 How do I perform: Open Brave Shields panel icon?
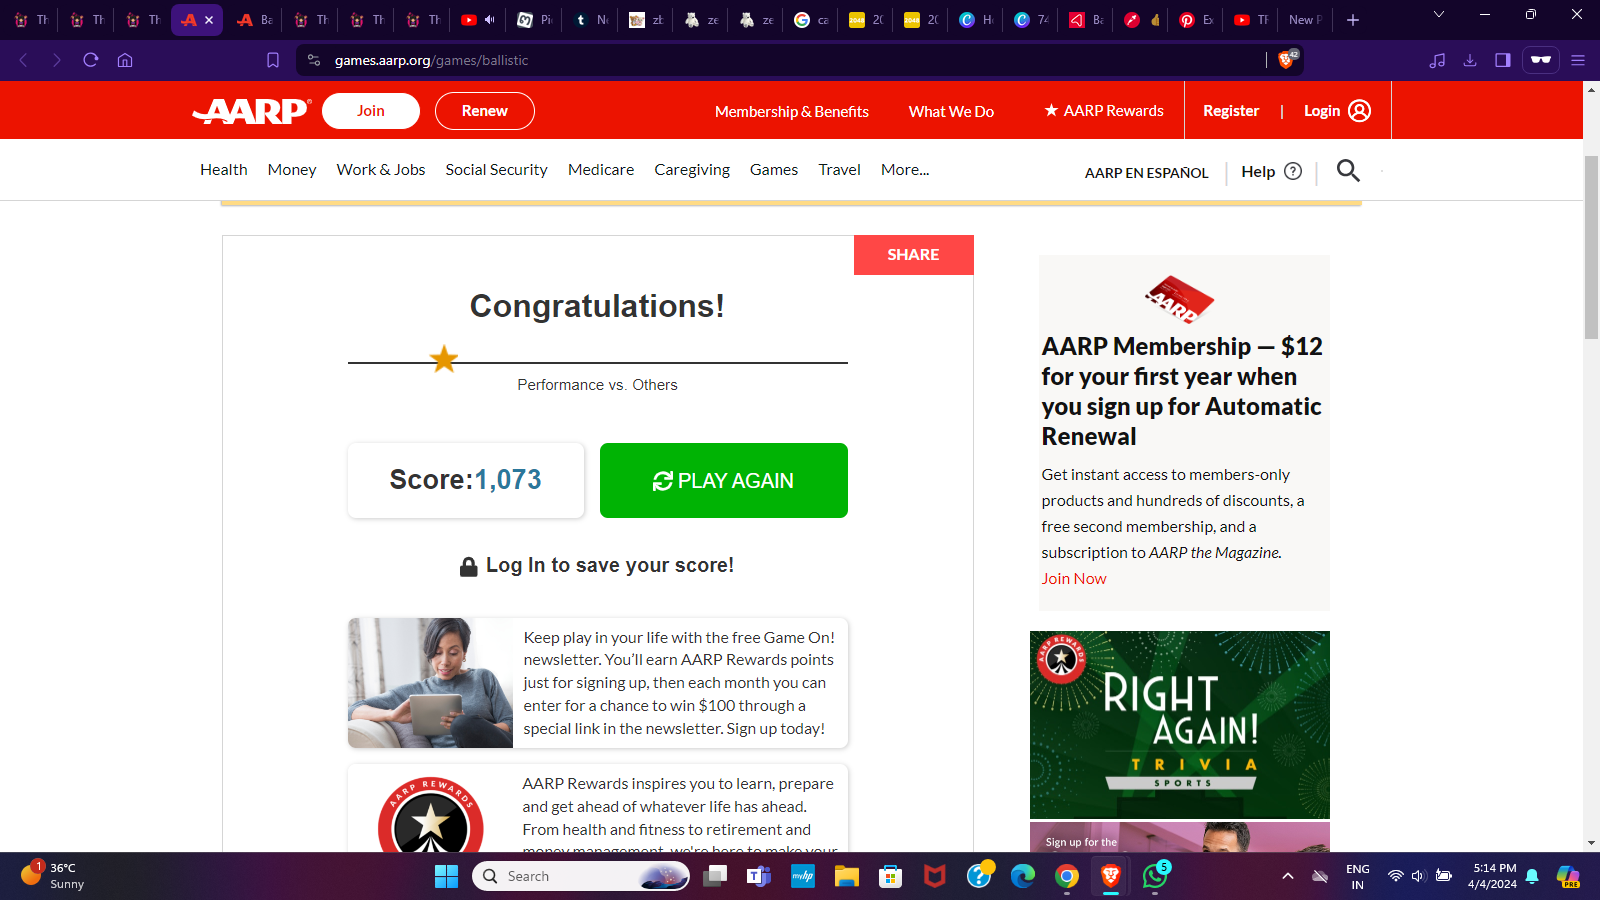coord(1287,60)
